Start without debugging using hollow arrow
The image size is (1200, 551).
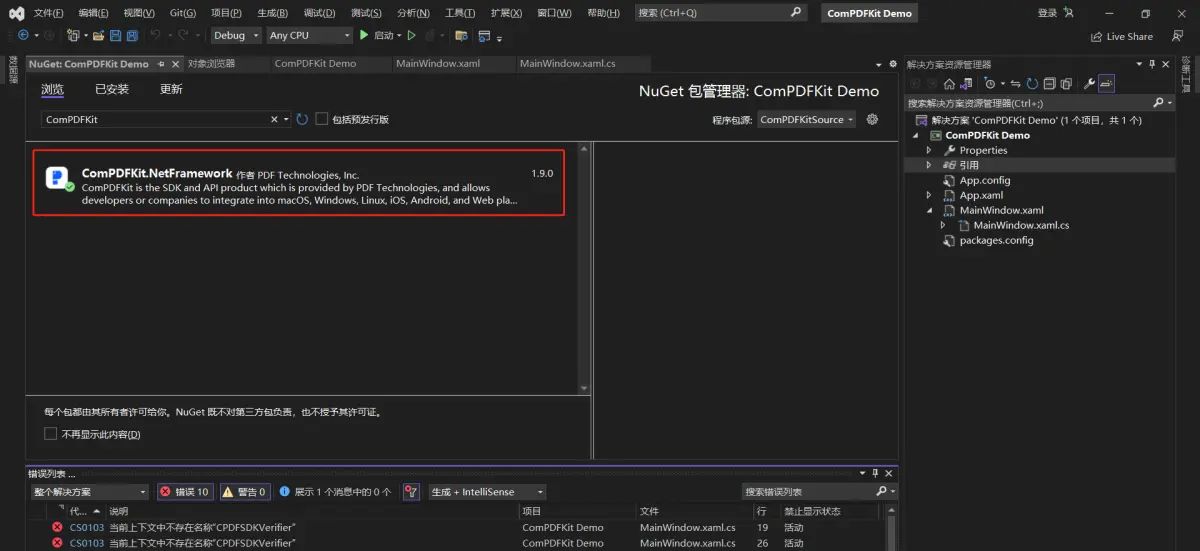point(411,35)
